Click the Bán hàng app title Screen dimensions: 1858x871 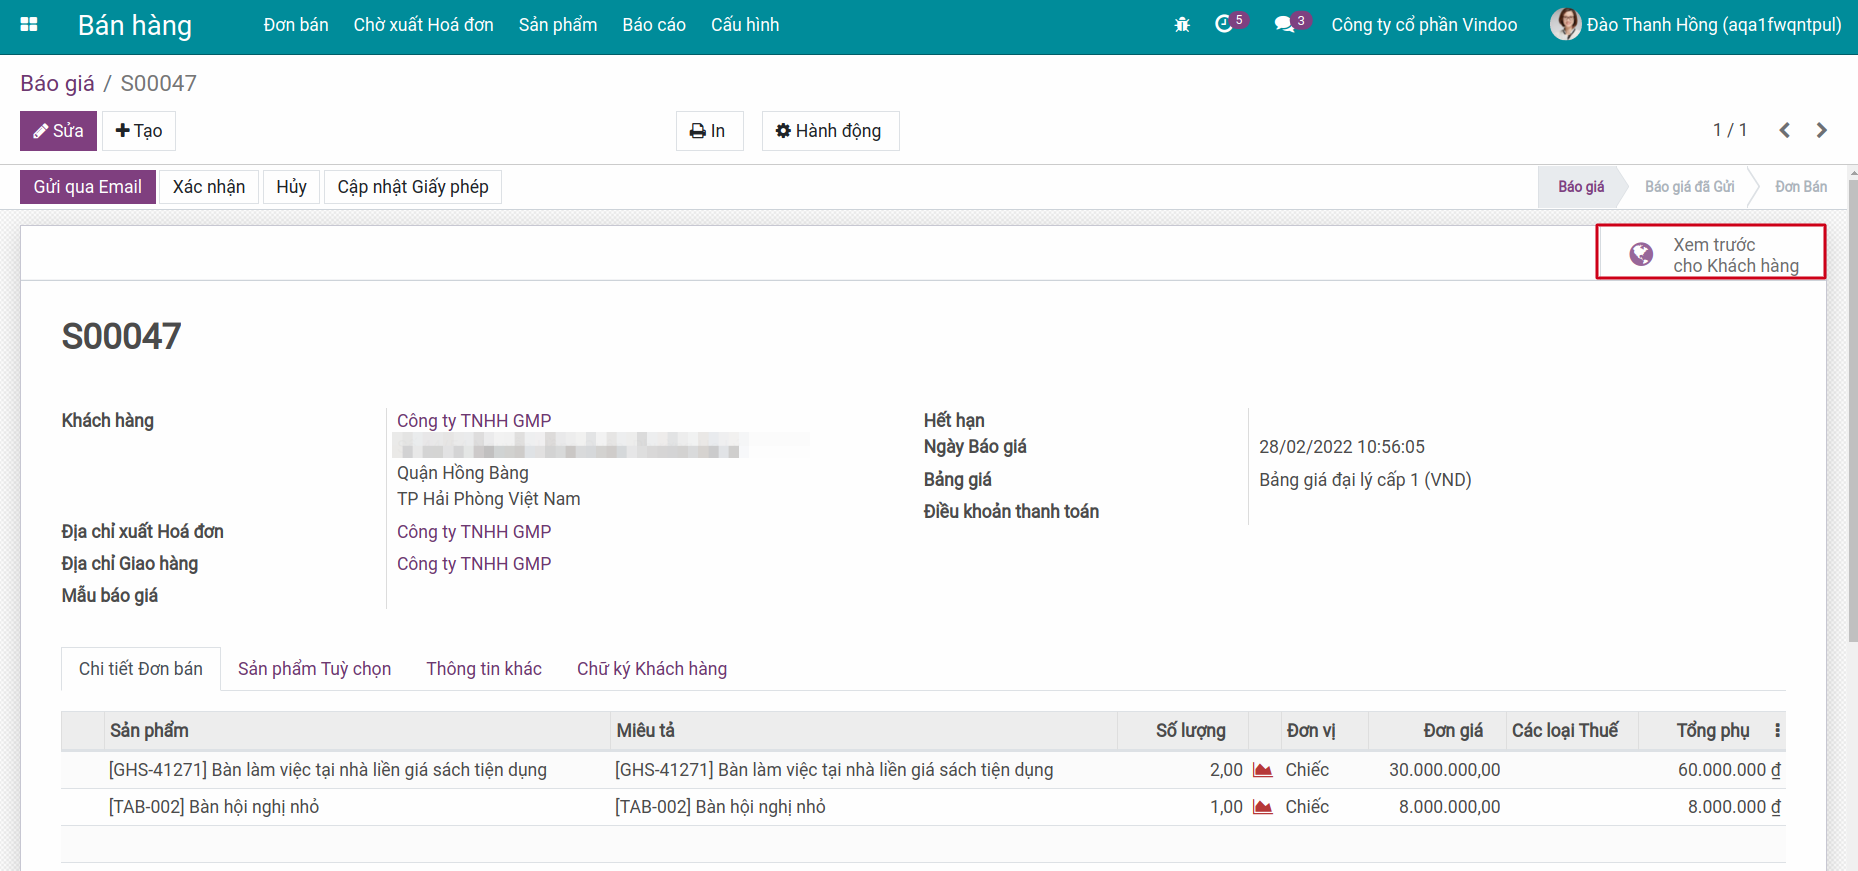135,25
